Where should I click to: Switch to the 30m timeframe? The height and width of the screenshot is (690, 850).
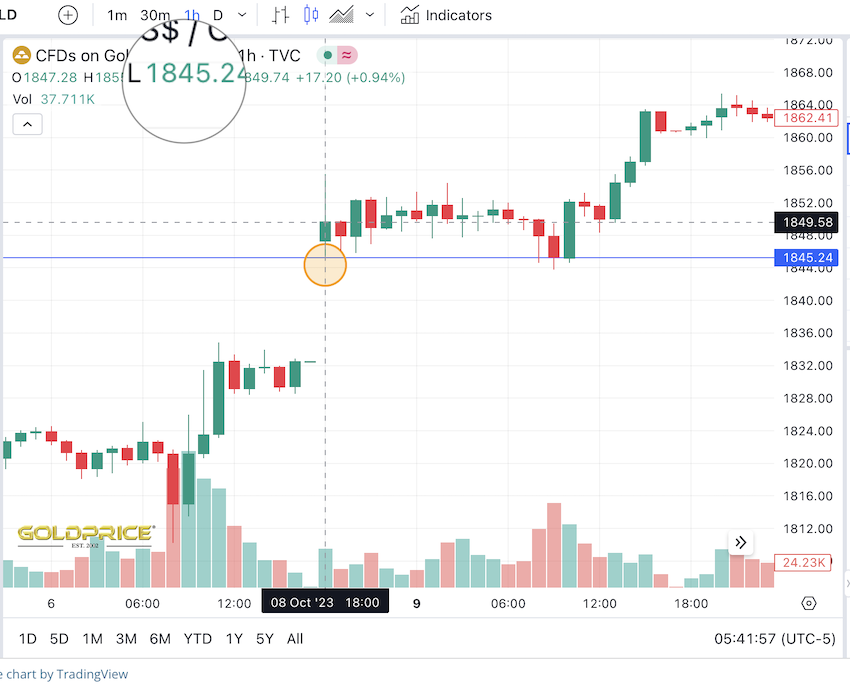tap(155, 15)
